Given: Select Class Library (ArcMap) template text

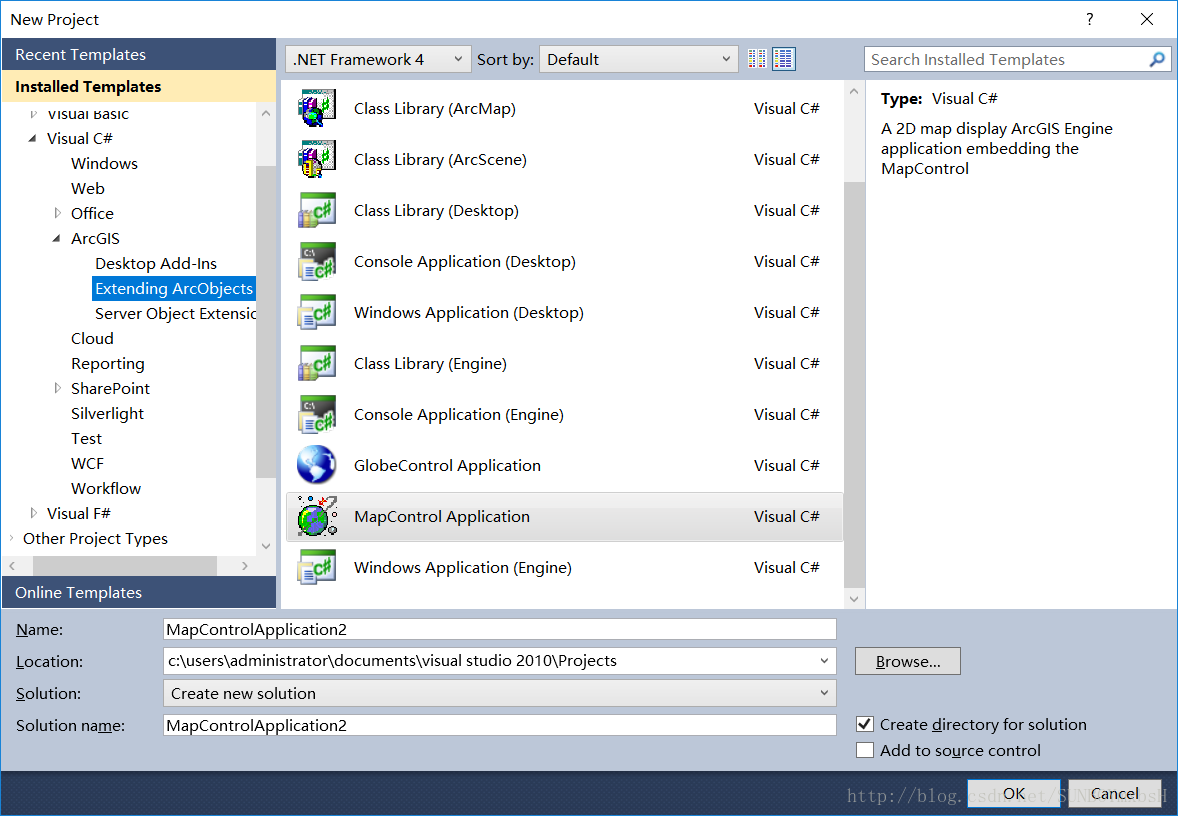Looking at the screenshot, I should (434, 108).
